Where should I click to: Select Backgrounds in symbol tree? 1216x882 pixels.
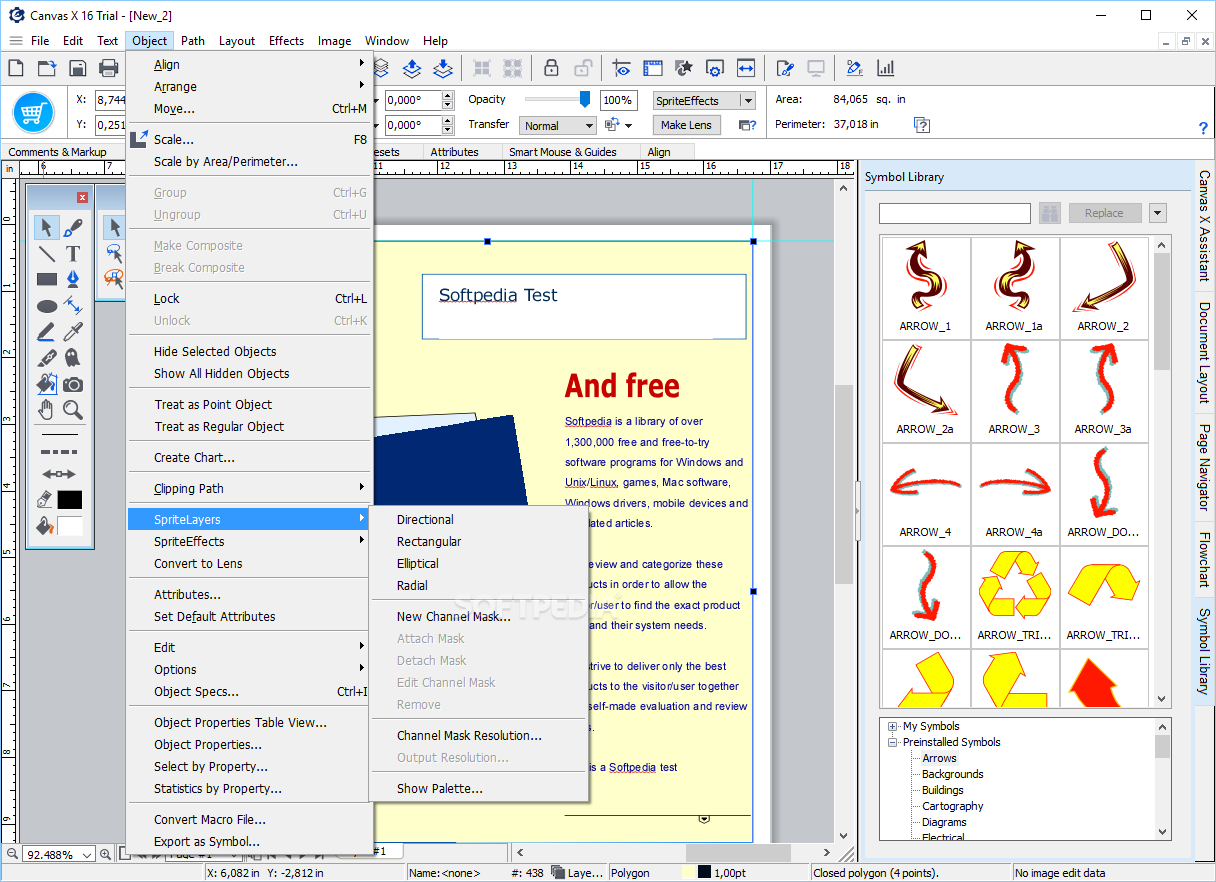[952, 774]
